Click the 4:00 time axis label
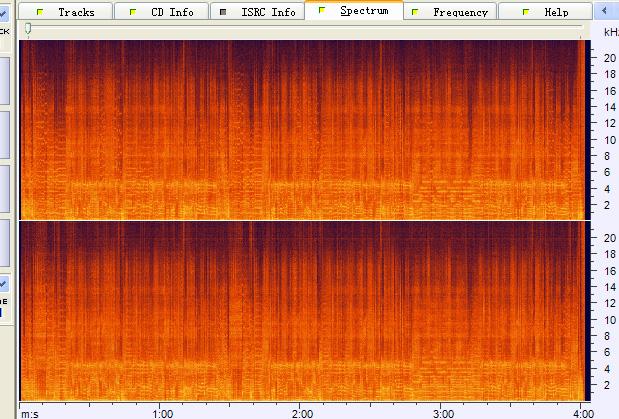The height and width of the screenshot is (419, 619). (583, 414)
